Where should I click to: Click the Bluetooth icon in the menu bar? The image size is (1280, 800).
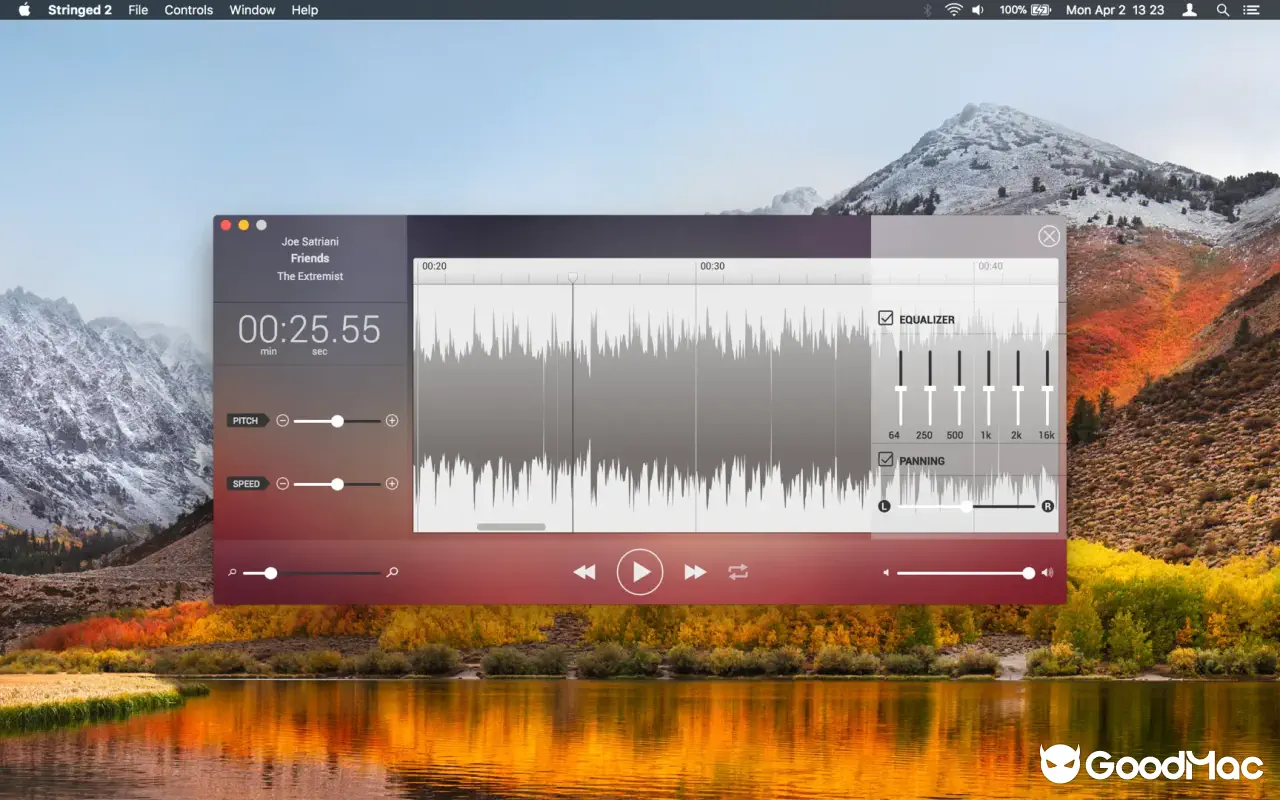click(927, 10)
